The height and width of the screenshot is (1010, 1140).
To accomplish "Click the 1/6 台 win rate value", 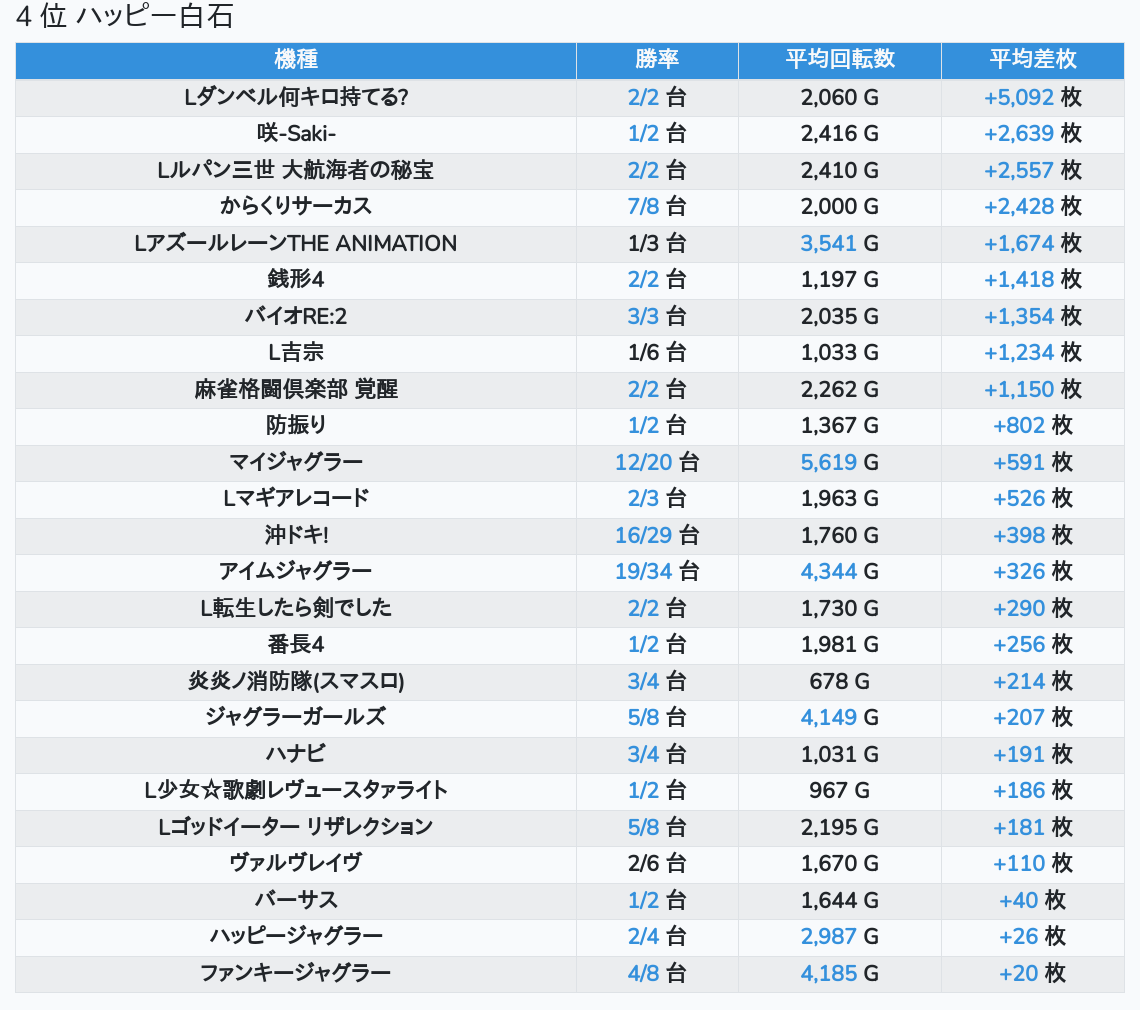I will click(x=657, y=353).
